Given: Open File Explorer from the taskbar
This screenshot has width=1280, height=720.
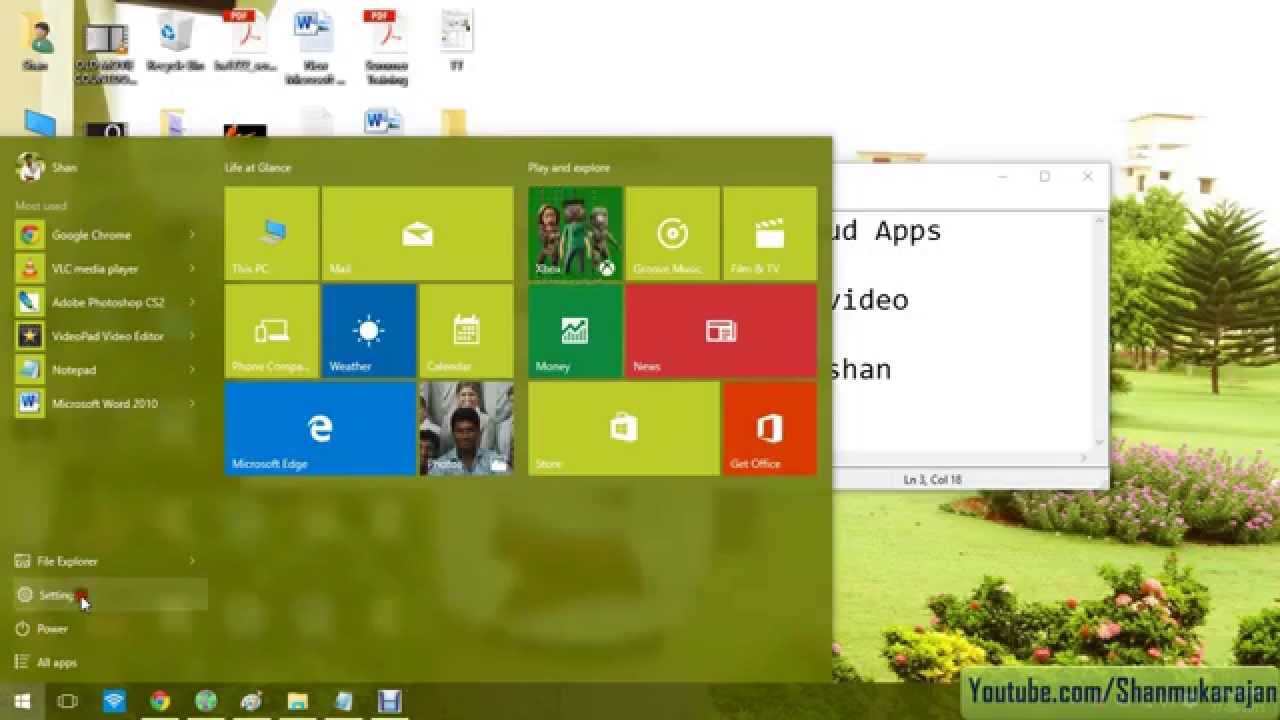Looking at the screenshot, I should click(297, 701).
